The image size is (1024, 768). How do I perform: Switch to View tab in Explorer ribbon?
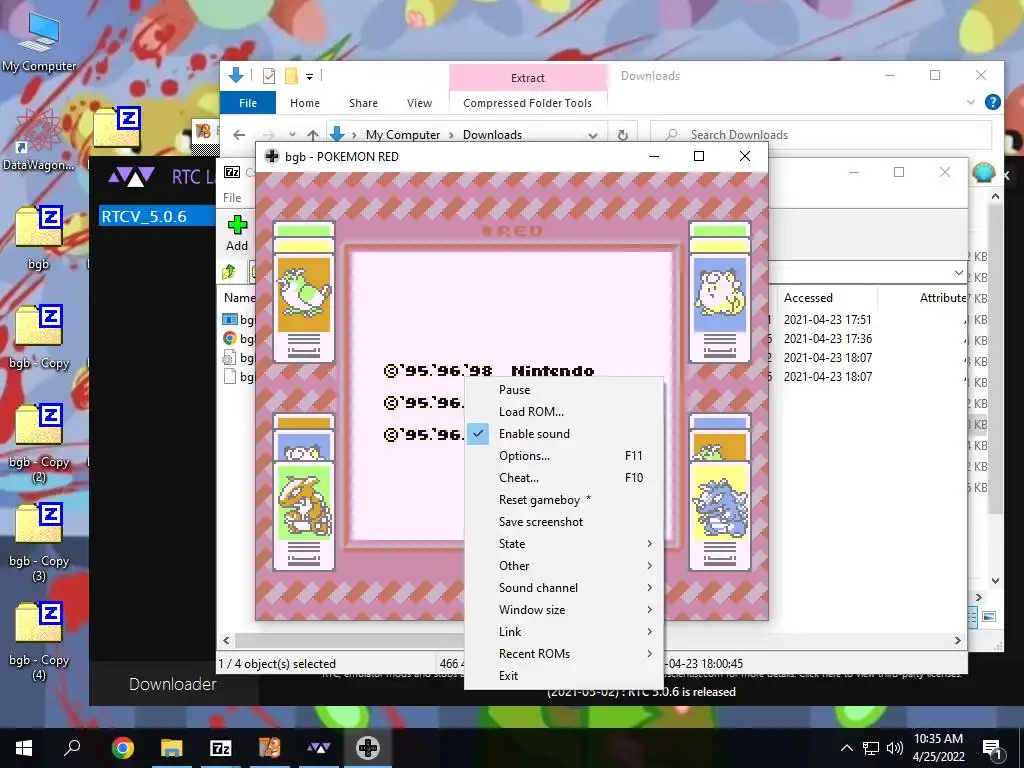[x=419, y=103]
